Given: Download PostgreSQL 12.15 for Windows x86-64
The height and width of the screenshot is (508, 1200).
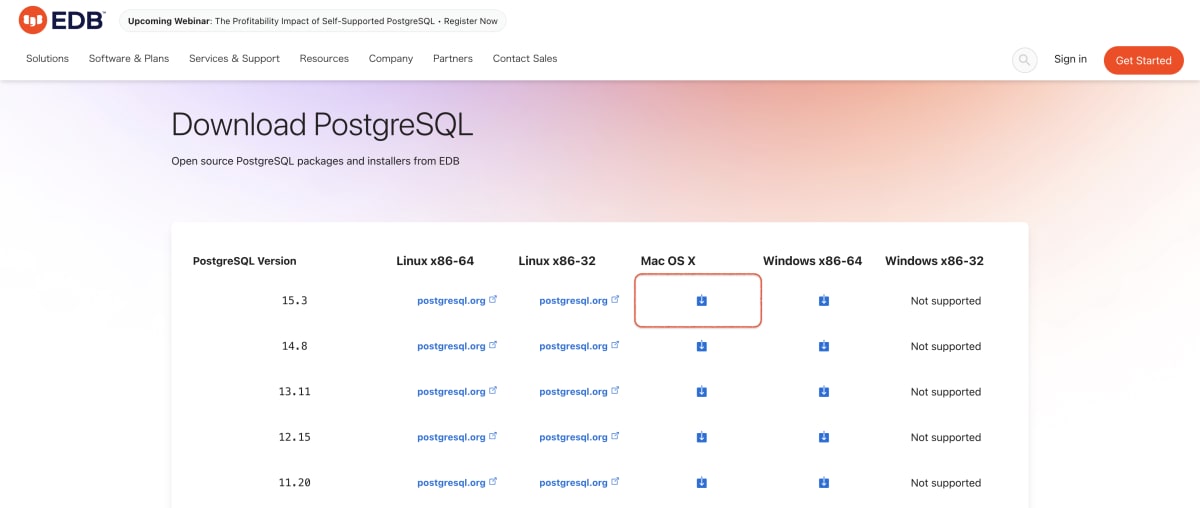Looking at the screenshot, I should (824, 437).
